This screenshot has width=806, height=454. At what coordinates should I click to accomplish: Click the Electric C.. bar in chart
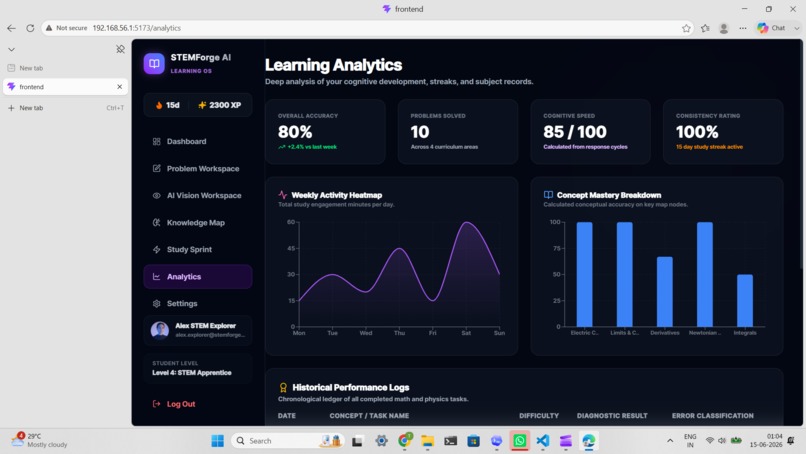584,275
